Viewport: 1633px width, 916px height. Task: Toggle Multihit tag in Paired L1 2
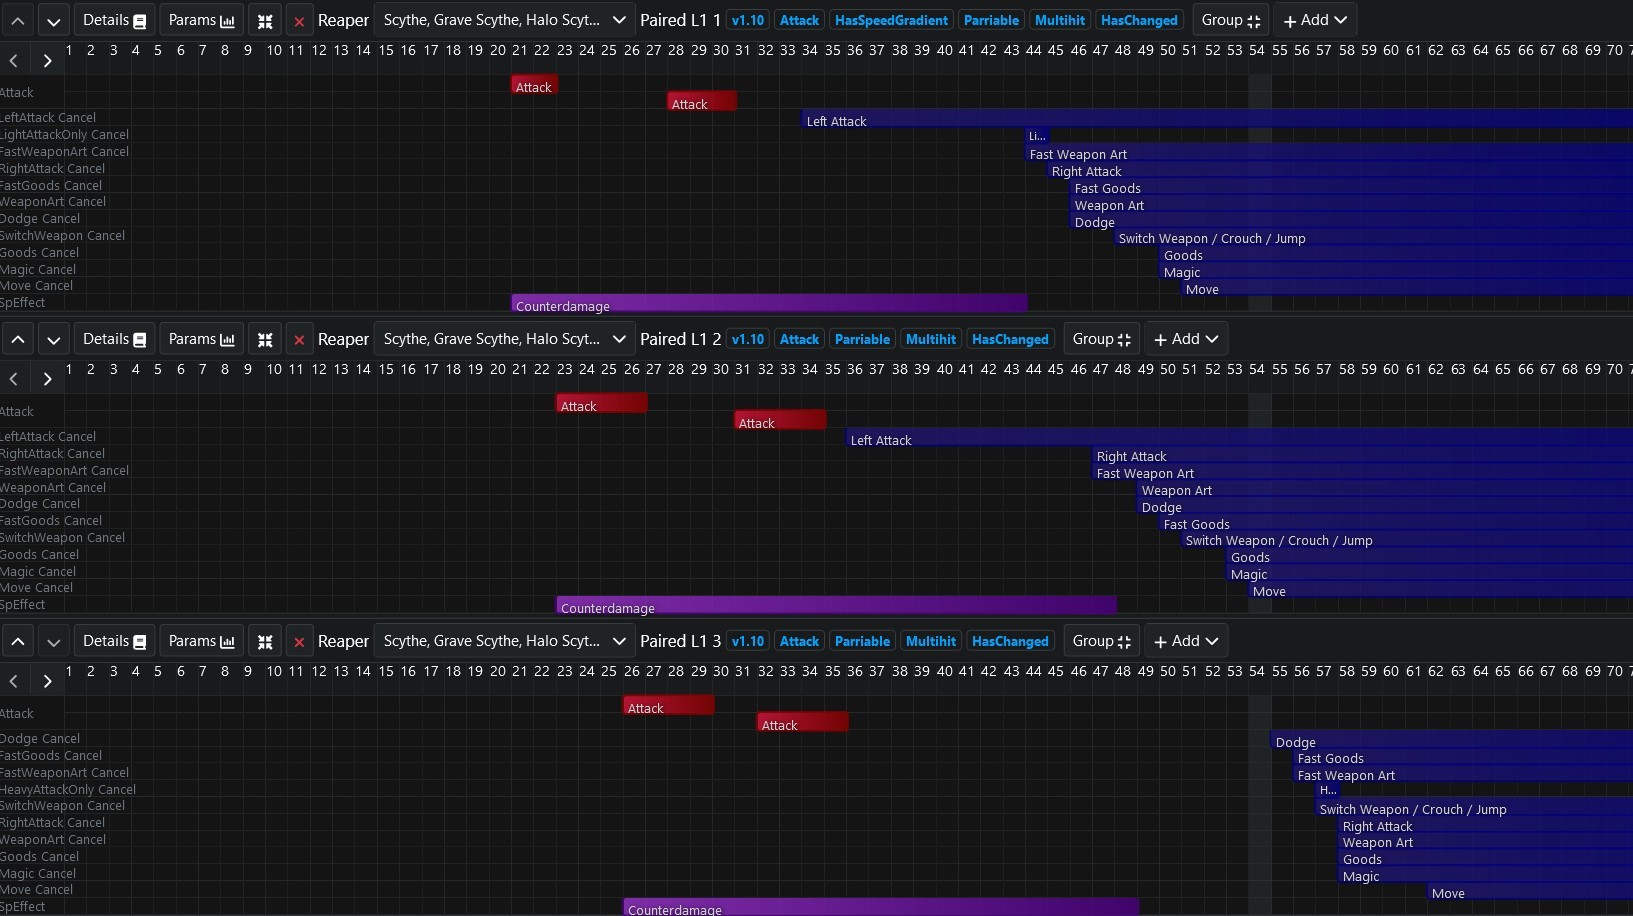point(931,339)
